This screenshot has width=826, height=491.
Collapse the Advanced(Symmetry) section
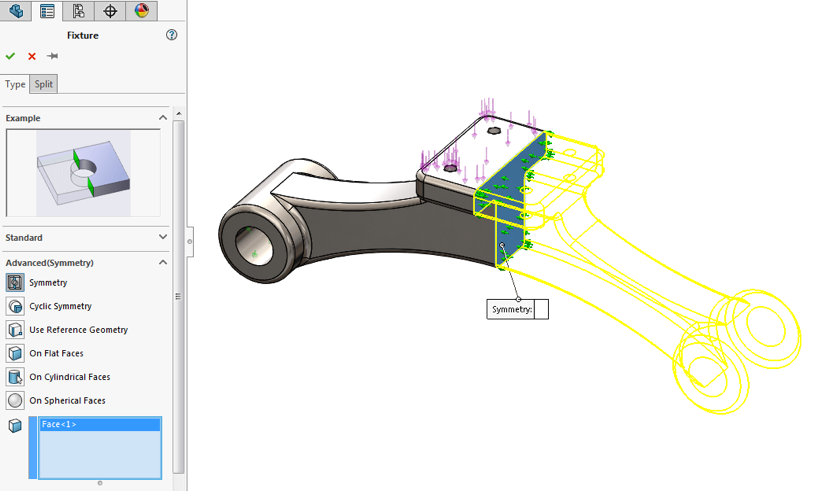(163, 263)
